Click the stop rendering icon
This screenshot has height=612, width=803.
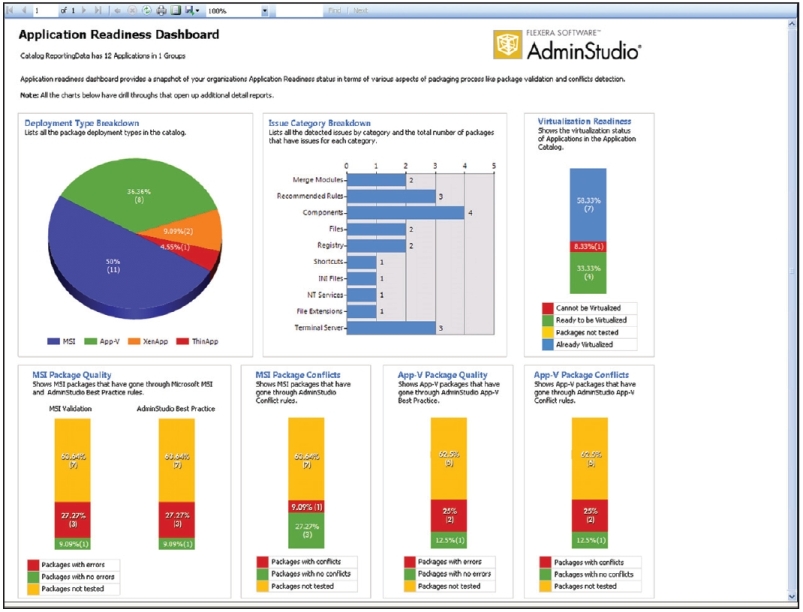click(134, 10)
